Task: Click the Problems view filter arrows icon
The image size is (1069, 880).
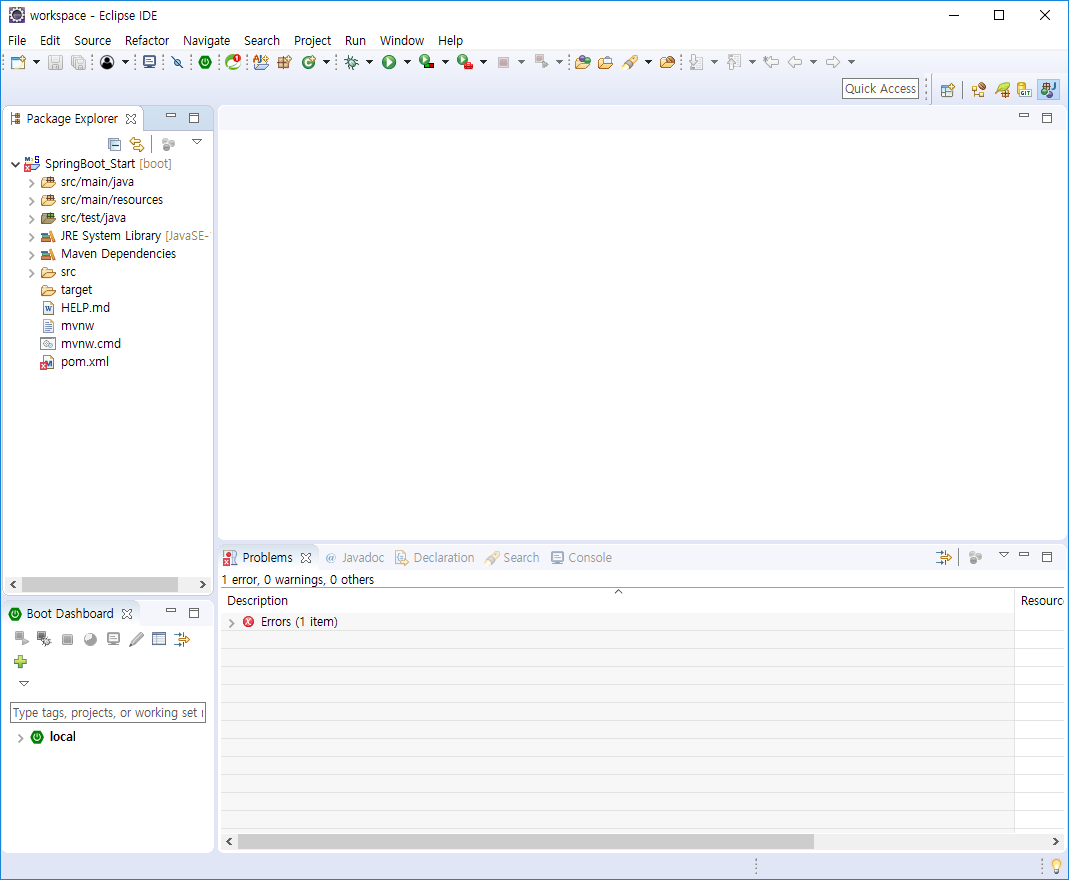Action: 944,558
